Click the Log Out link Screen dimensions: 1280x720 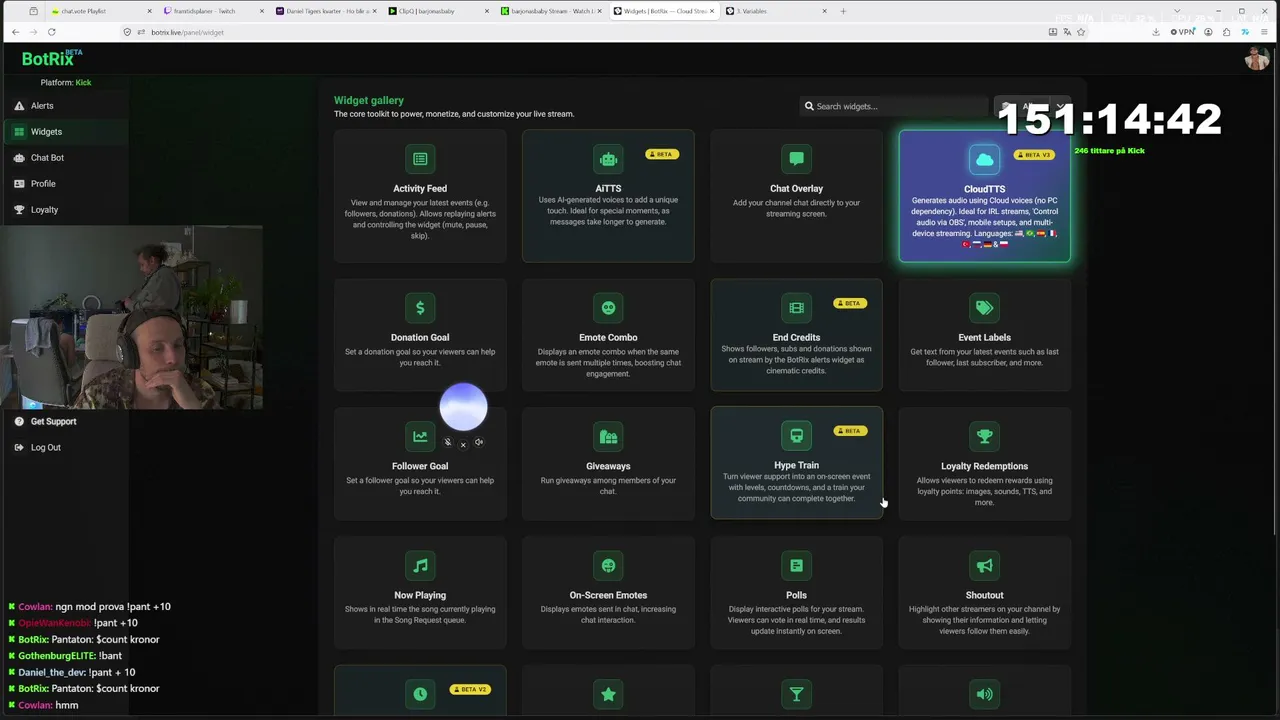tap(45, 447)
